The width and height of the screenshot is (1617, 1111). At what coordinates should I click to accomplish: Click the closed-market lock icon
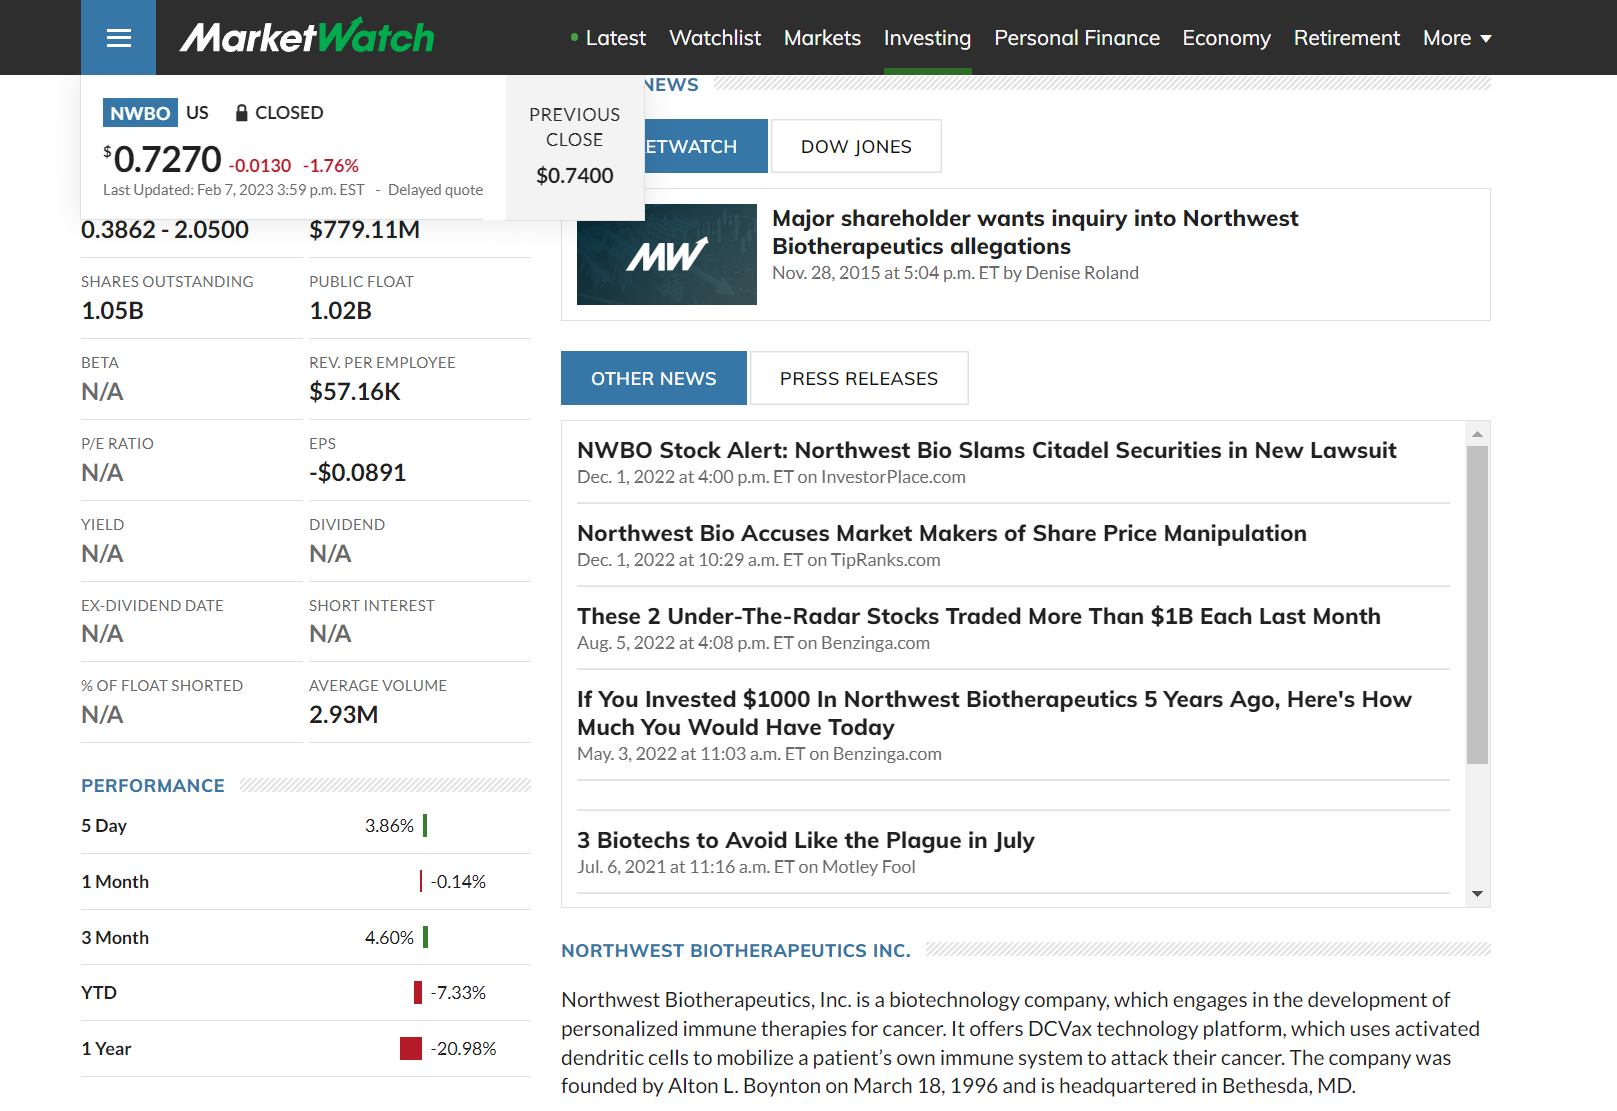tap(241, 113)
